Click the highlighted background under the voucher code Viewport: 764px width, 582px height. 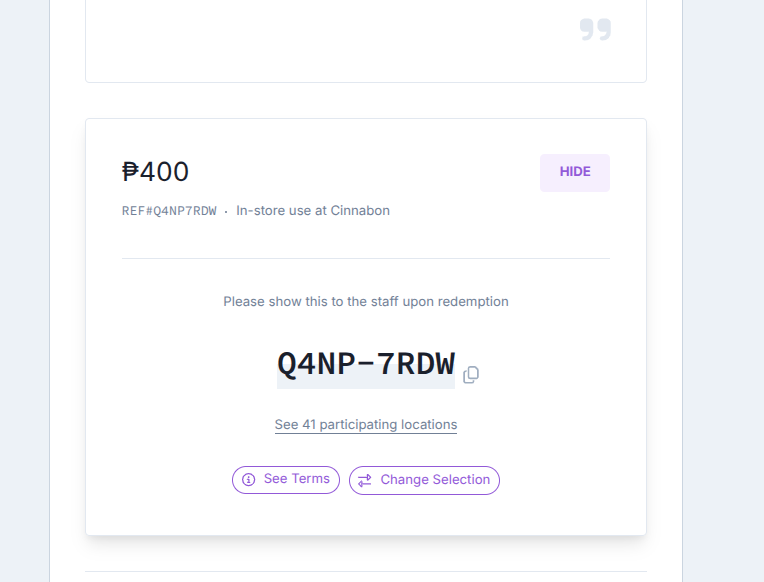click(366, 384)
